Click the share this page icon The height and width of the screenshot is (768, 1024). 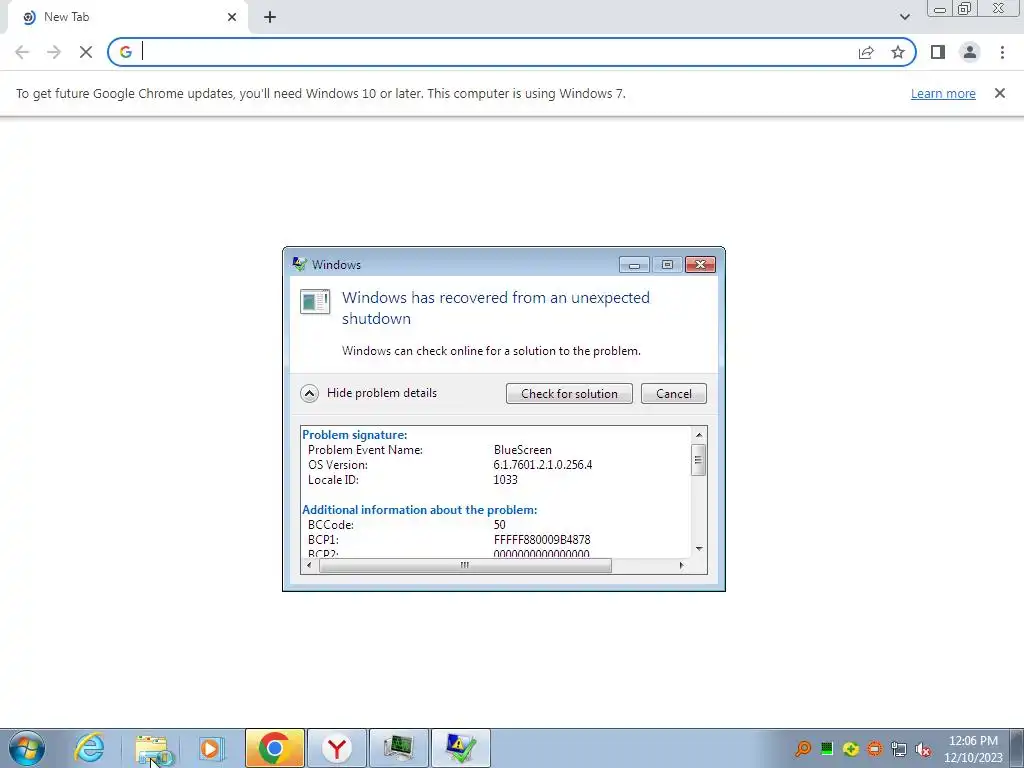(x=866, y=52)
